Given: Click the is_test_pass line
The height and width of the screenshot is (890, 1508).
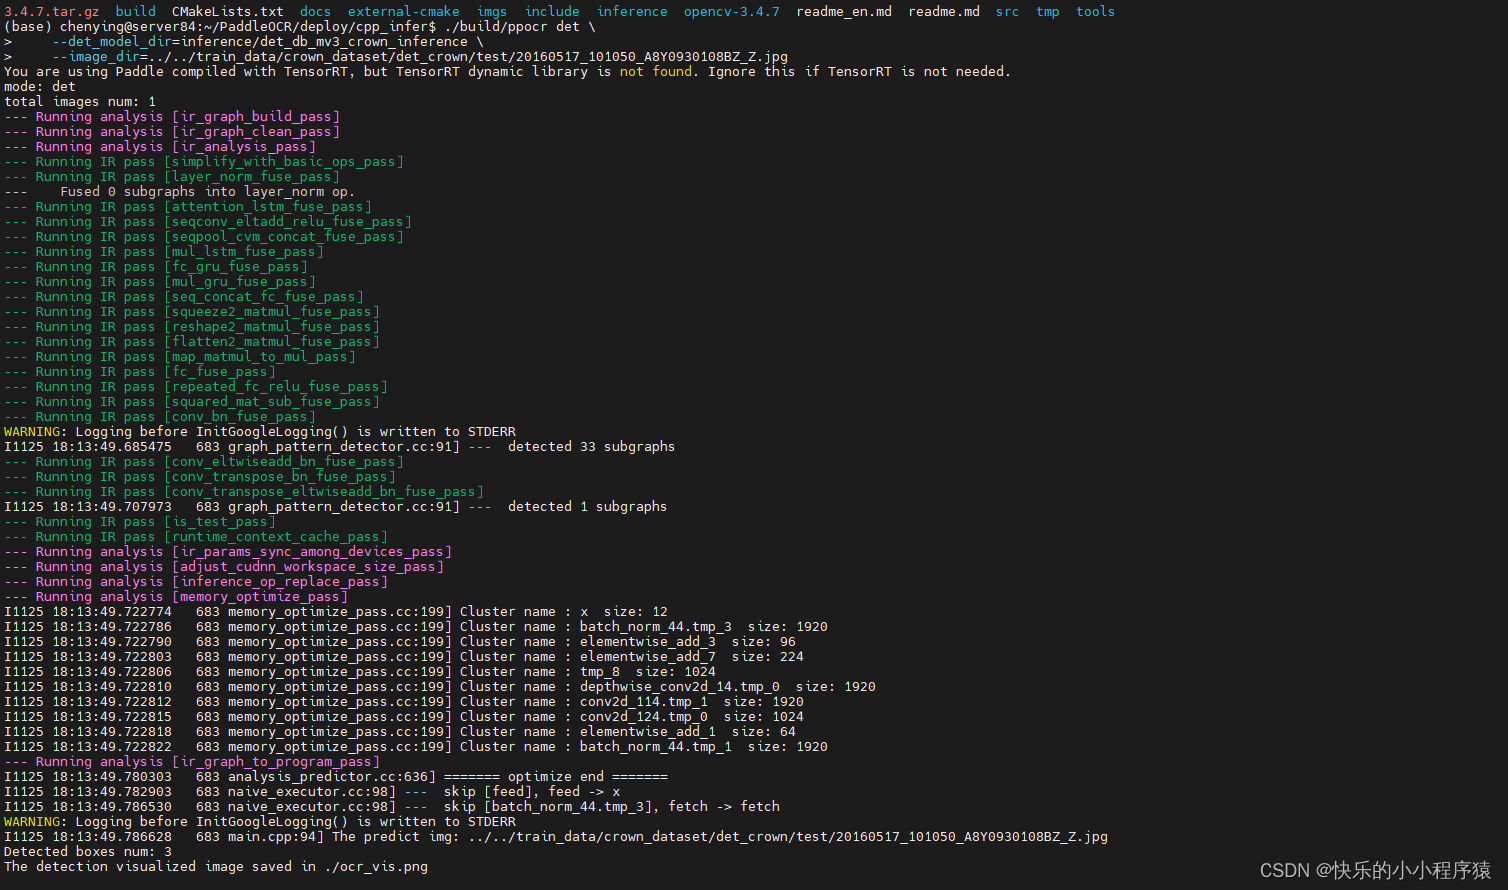Looking at the screenshot, I should coord(140,522).
